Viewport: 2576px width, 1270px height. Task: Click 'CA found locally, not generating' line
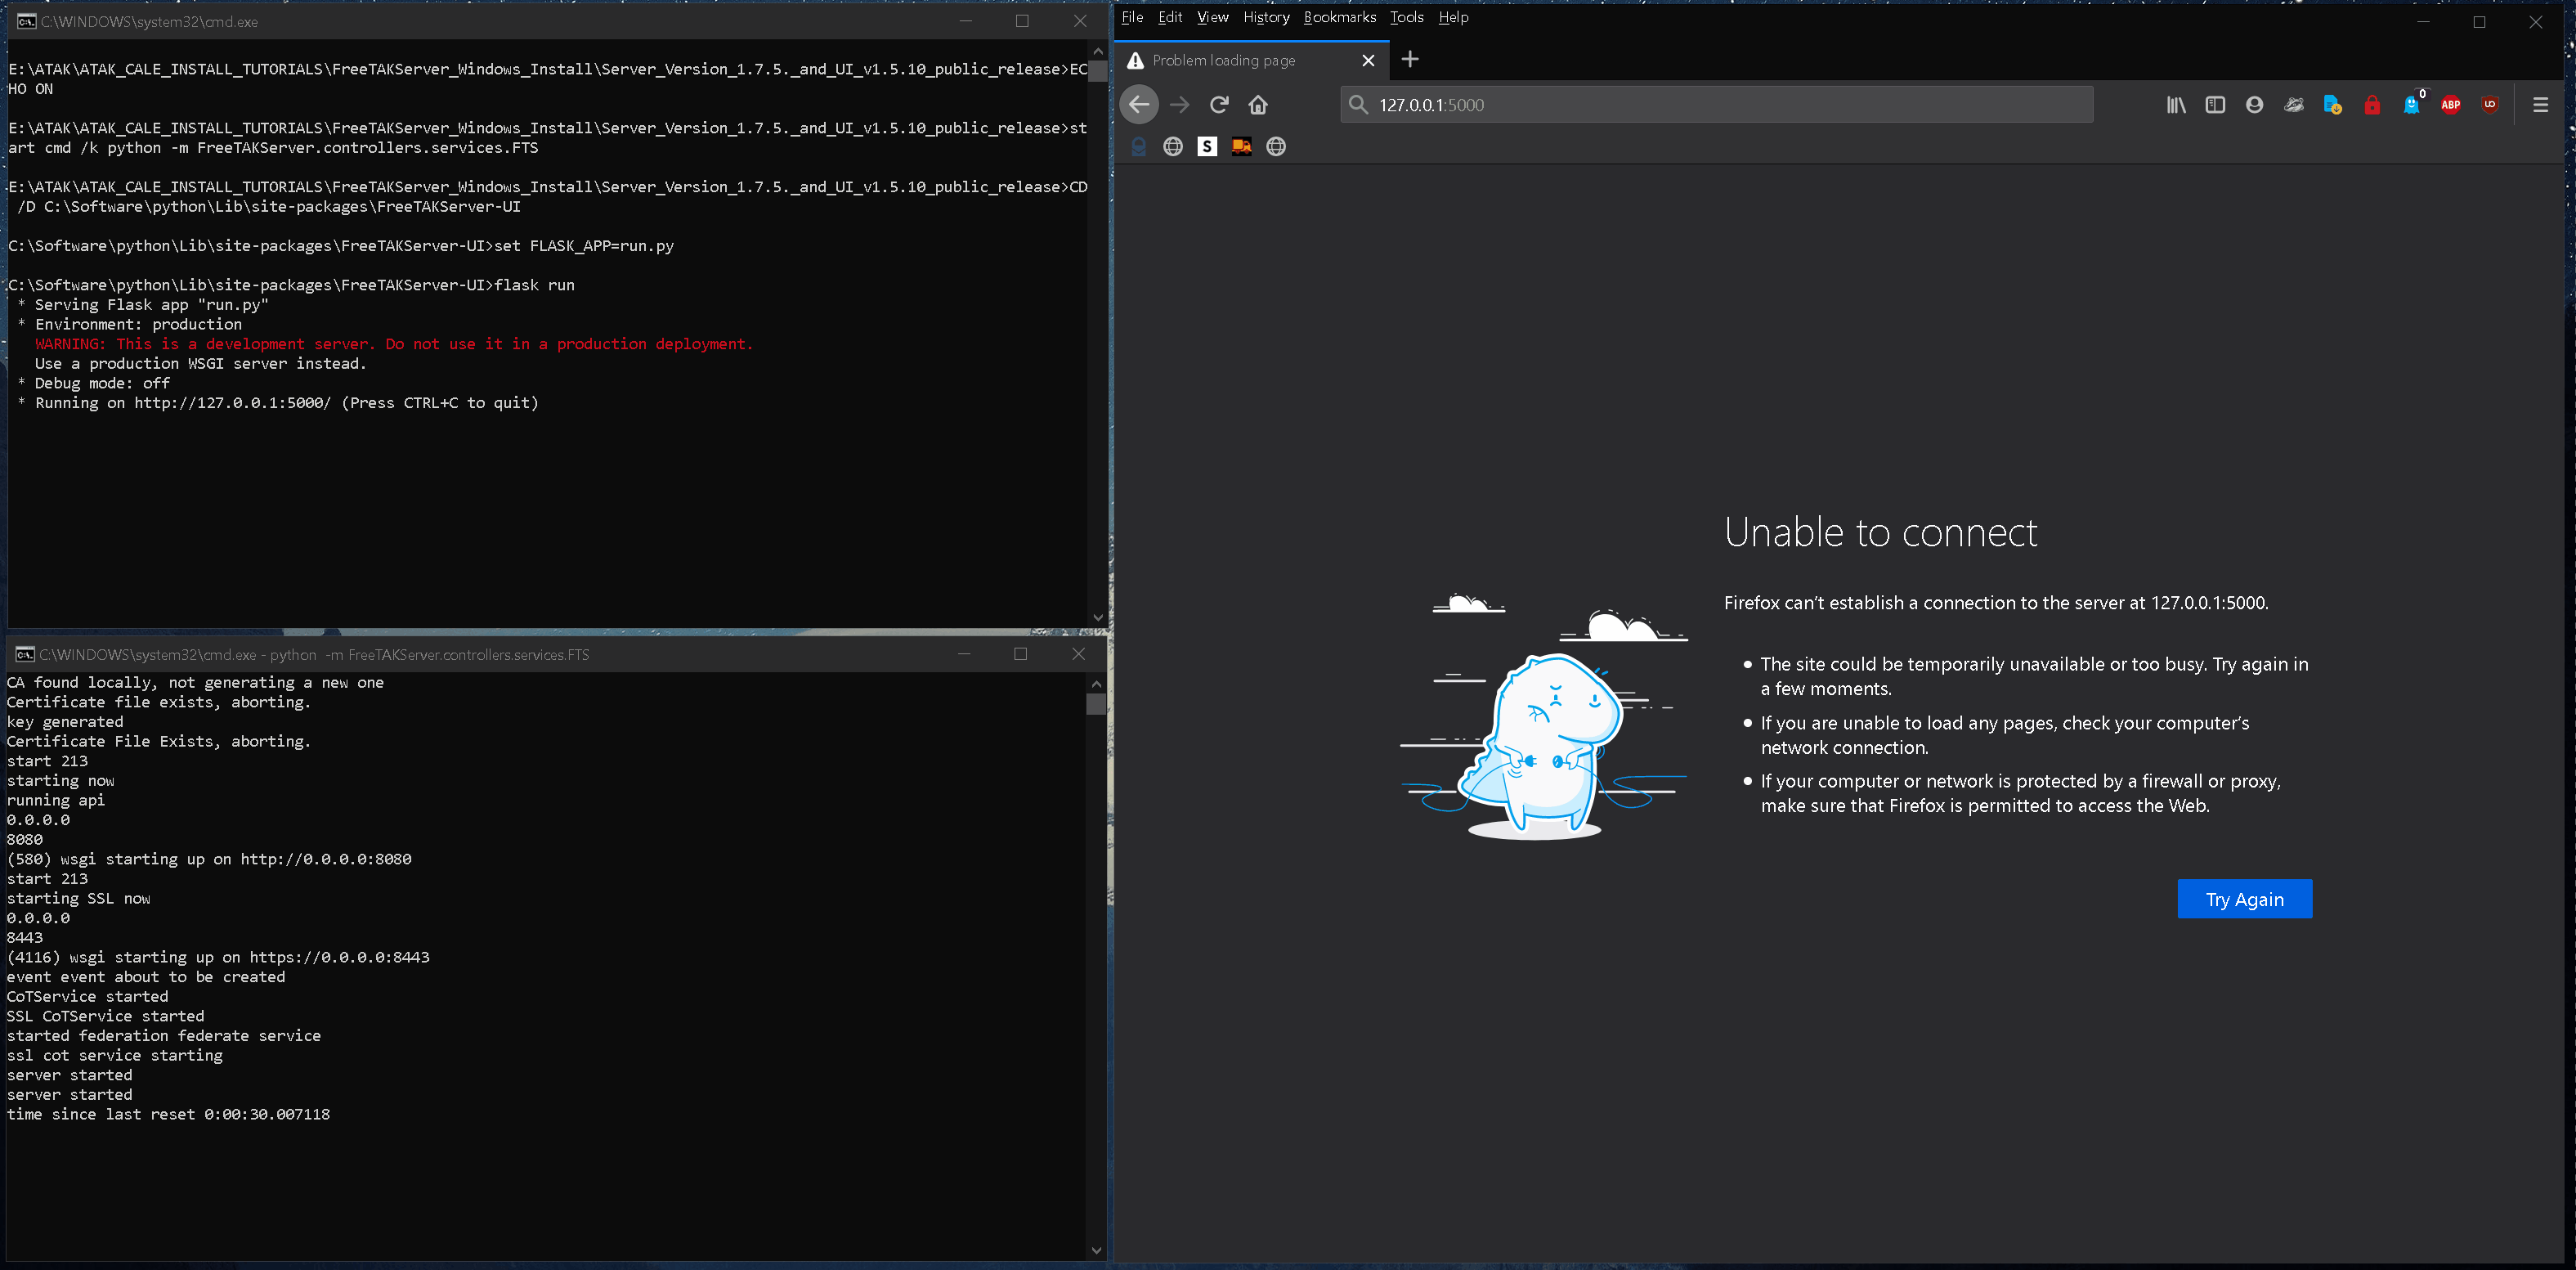(195, 683)
